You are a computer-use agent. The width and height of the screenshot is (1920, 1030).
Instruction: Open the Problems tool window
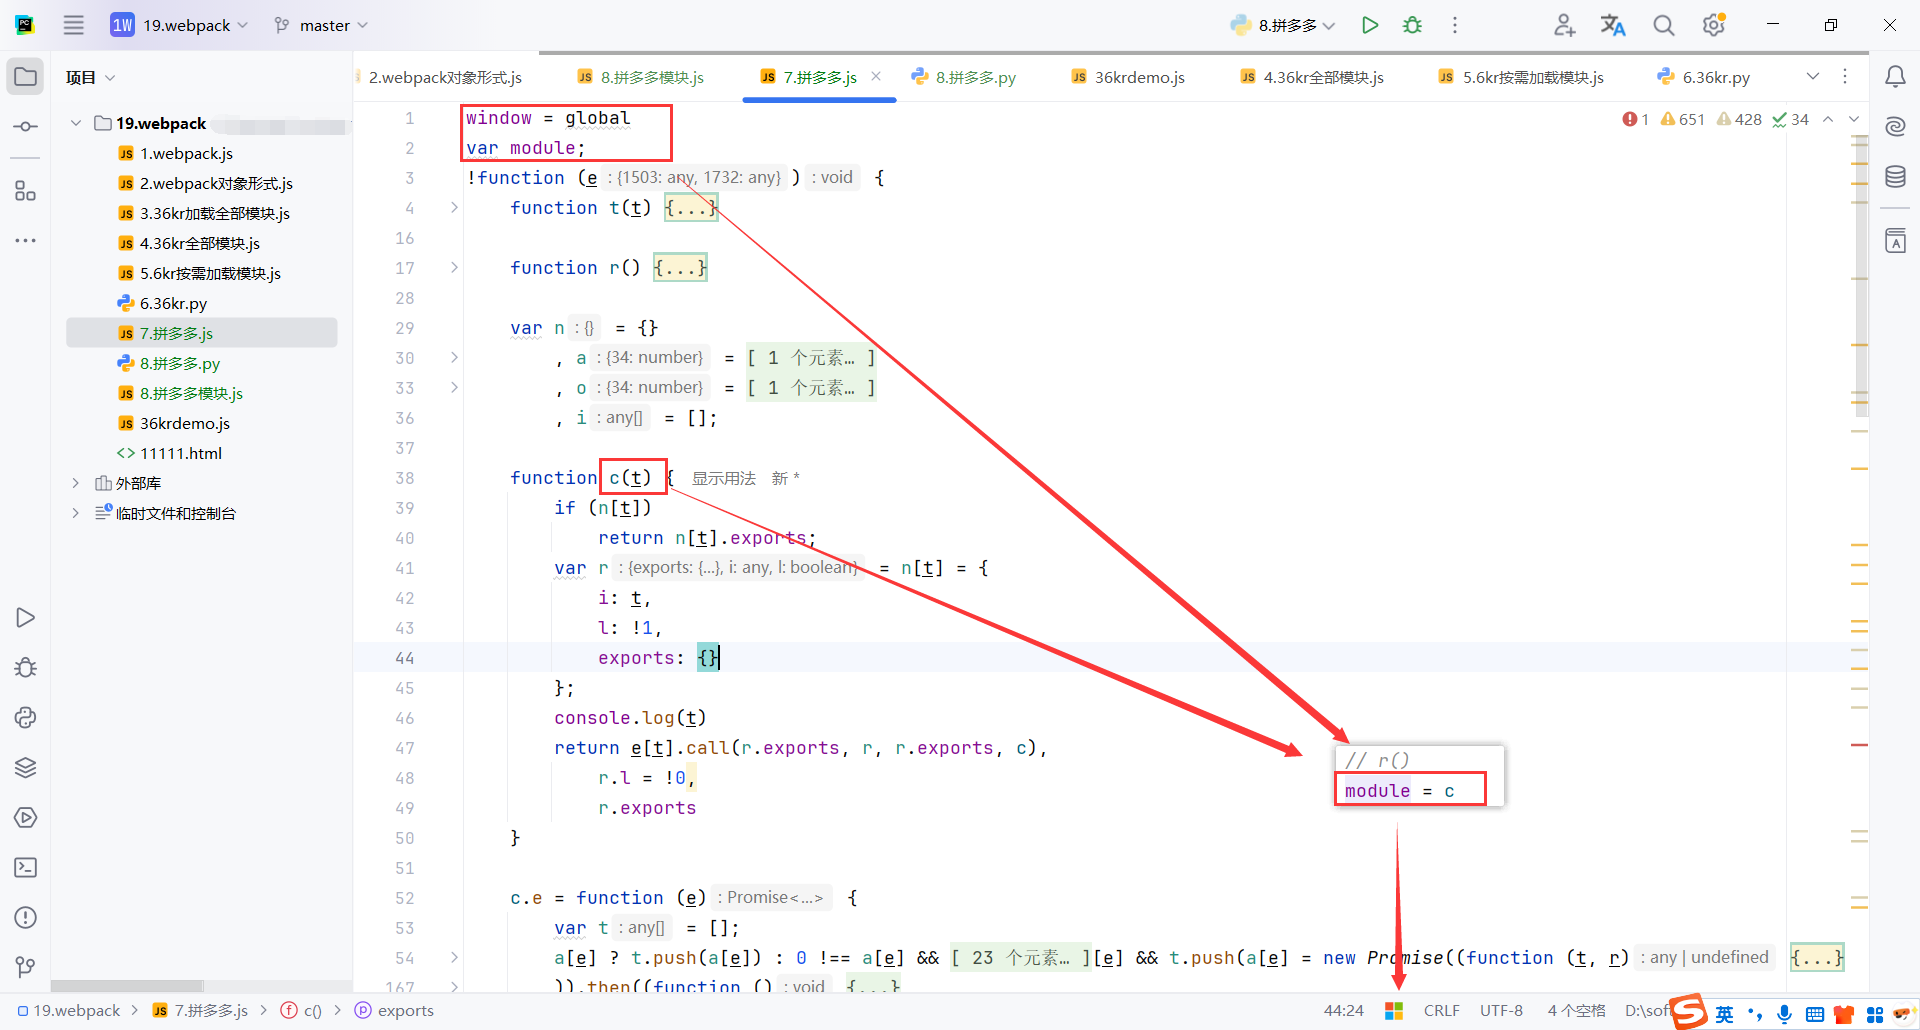click(25, 918)
